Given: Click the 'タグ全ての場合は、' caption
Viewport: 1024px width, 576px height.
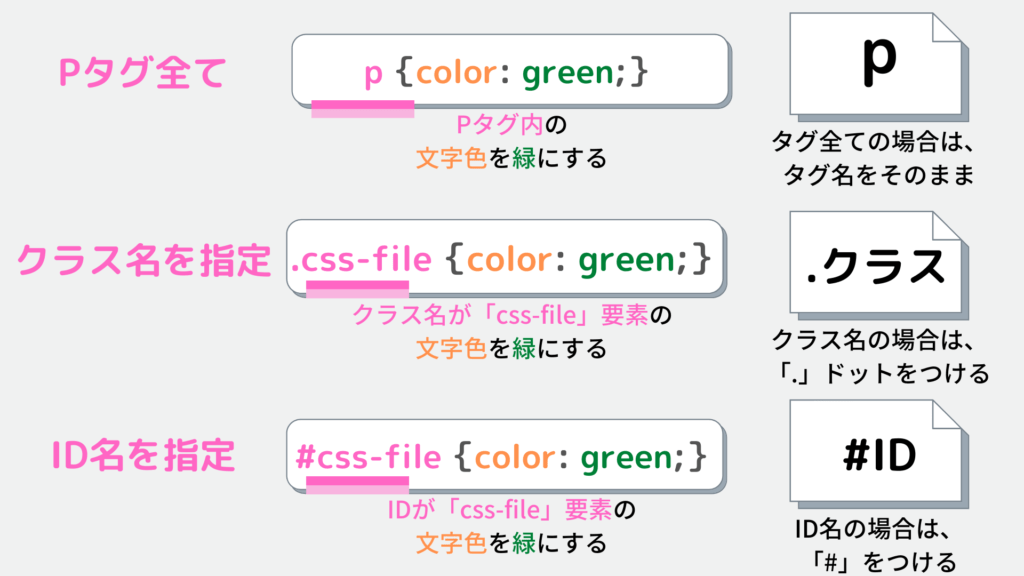Looking at the screenshot, I should tap(872, 141).
